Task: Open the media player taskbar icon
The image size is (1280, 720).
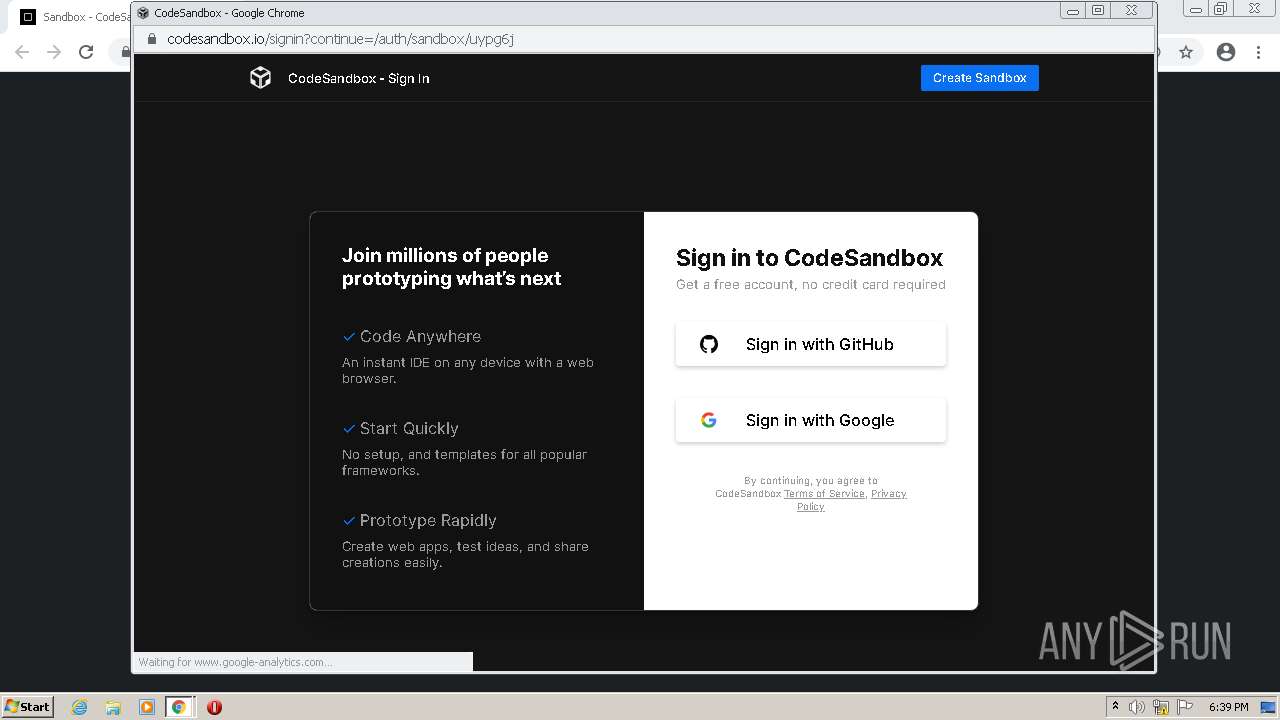Action: point(146,707)
